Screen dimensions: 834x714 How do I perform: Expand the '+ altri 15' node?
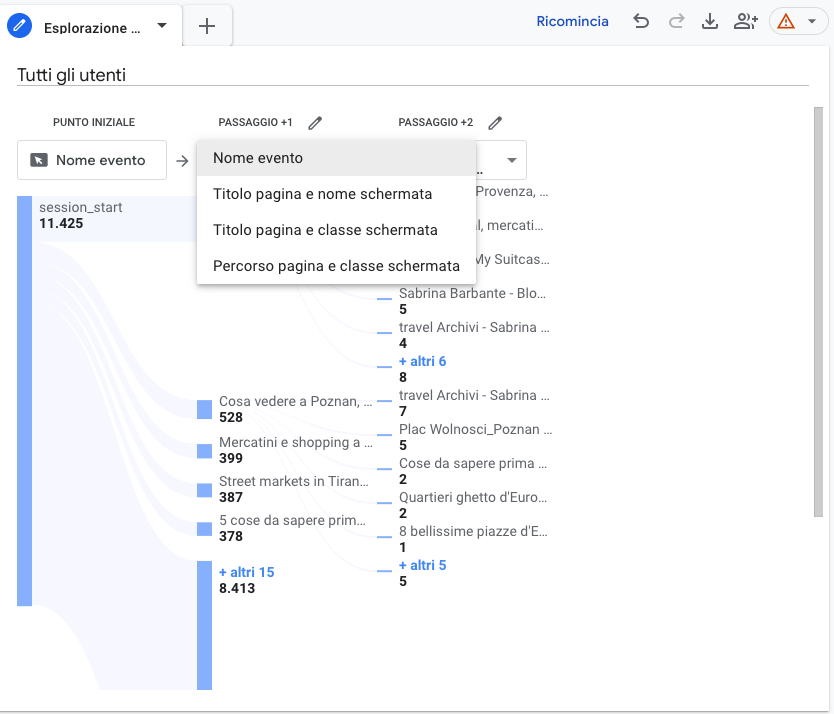click(x=246, y=572)
